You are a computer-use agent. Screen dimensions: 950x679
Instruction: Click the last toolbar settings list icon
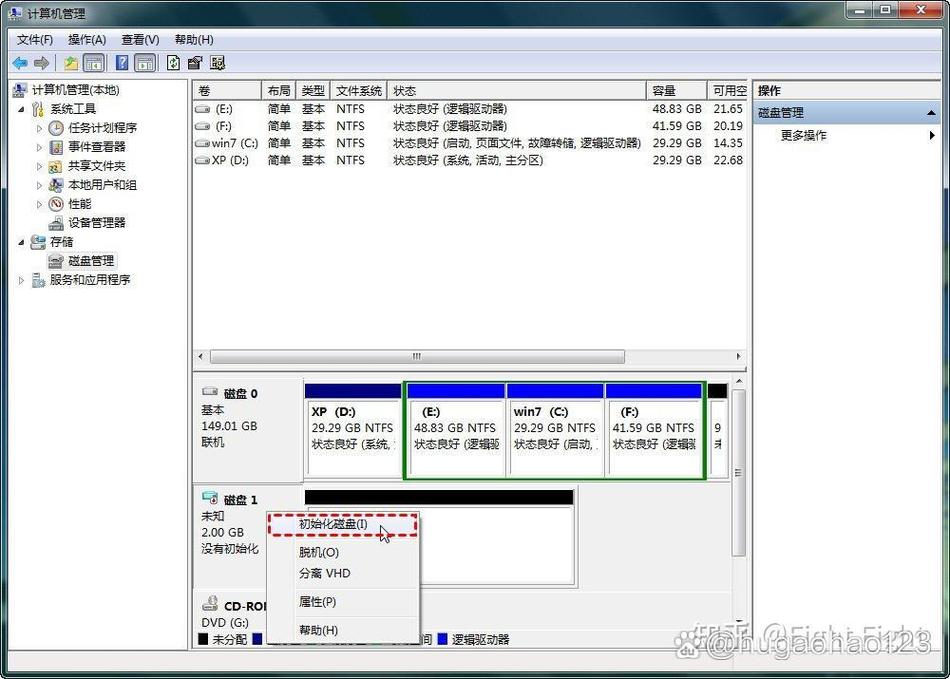click(218, 62)
